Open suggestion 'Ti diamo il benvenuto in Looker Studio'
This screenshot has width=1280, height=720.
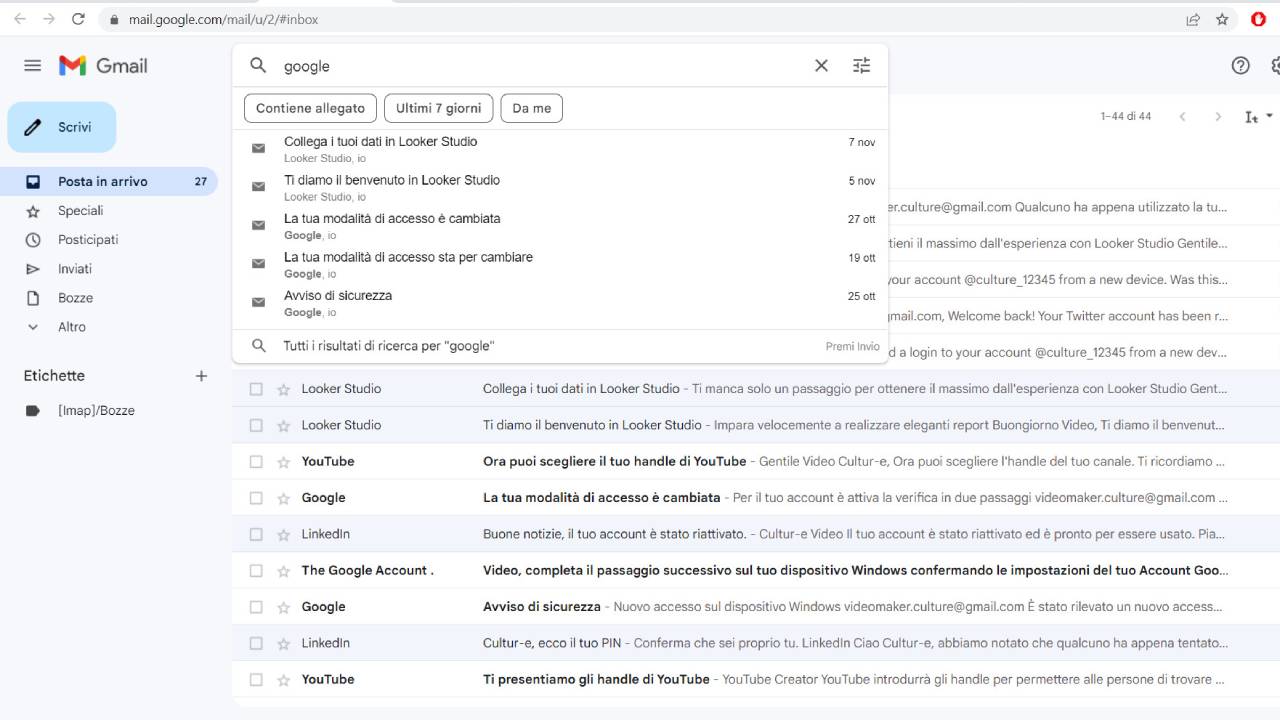[560, 187]
